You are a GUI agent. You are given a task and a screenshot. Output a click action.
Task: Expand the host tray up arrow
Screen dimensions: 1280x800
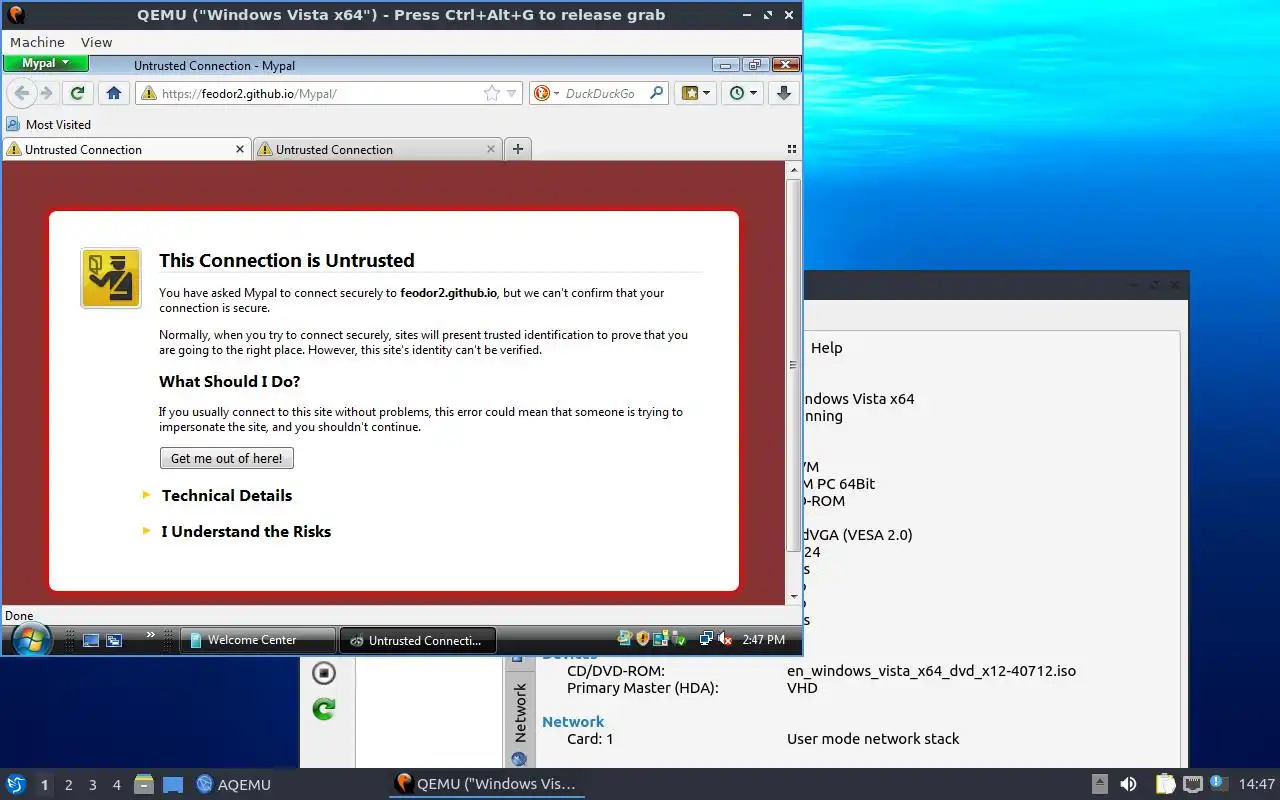[1099, 784]
